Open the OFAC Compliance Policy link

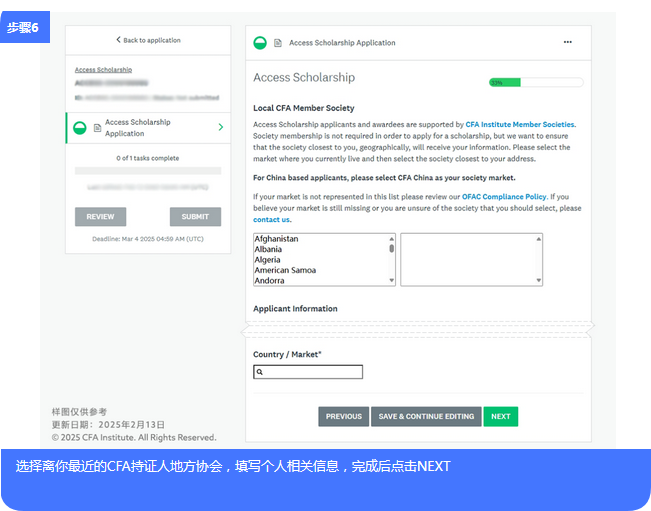point(504,197)
